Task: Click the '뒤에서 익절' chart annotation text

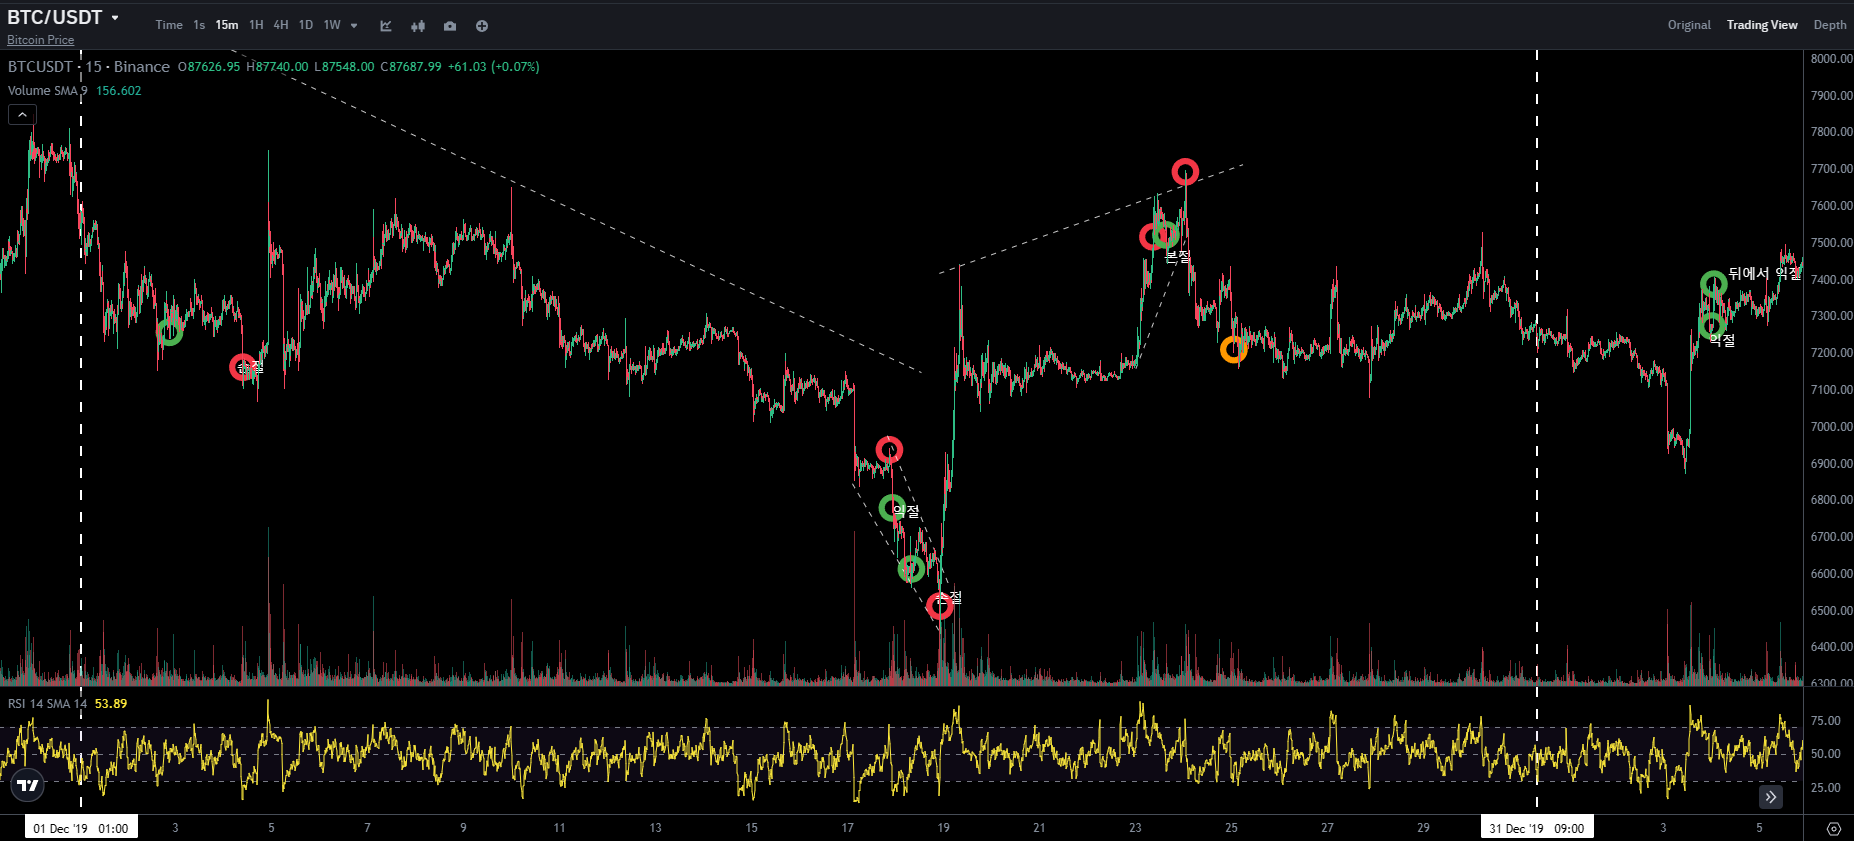Action: click(1764, 273)
